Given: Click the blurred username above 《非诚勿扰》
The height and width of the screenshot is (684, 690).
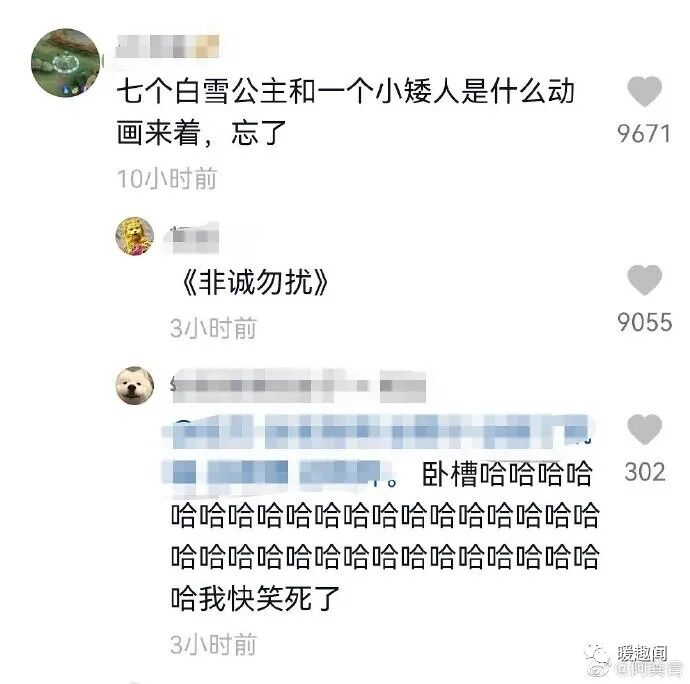Looking at the screenshot, I should pos(192,238).
